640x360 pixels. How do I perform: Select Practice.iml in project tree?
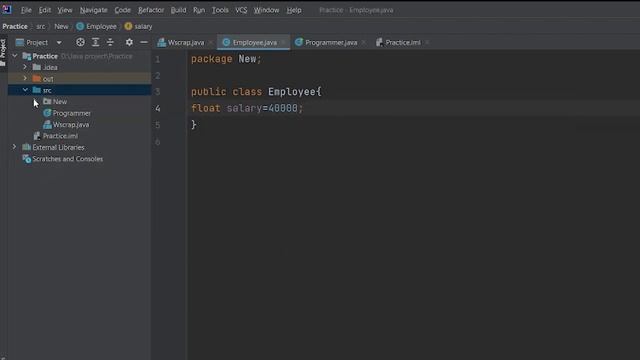[x=79, y=136]
